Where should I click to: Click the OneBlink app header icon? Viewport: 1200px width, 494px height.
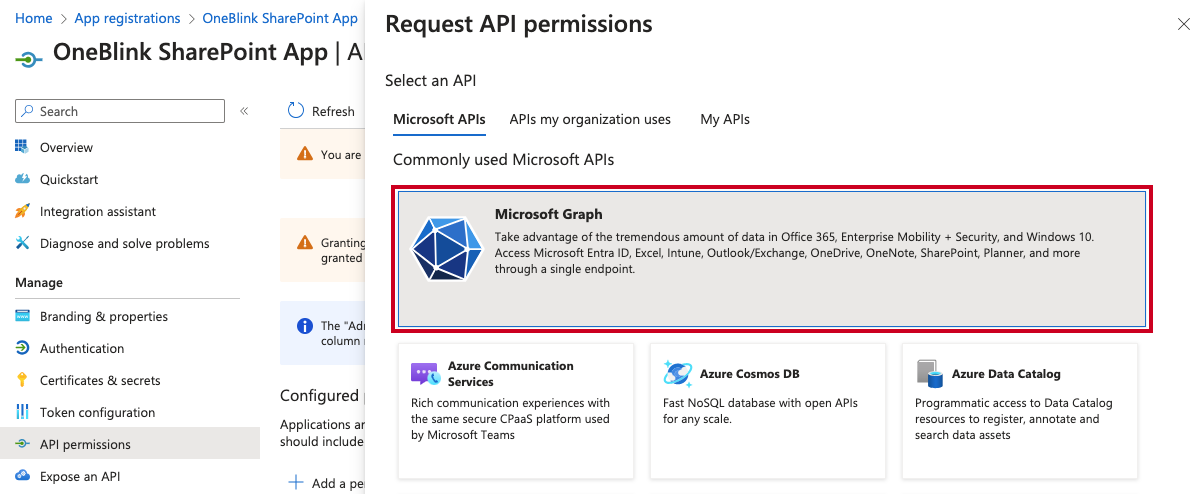(x=29, y=58)
